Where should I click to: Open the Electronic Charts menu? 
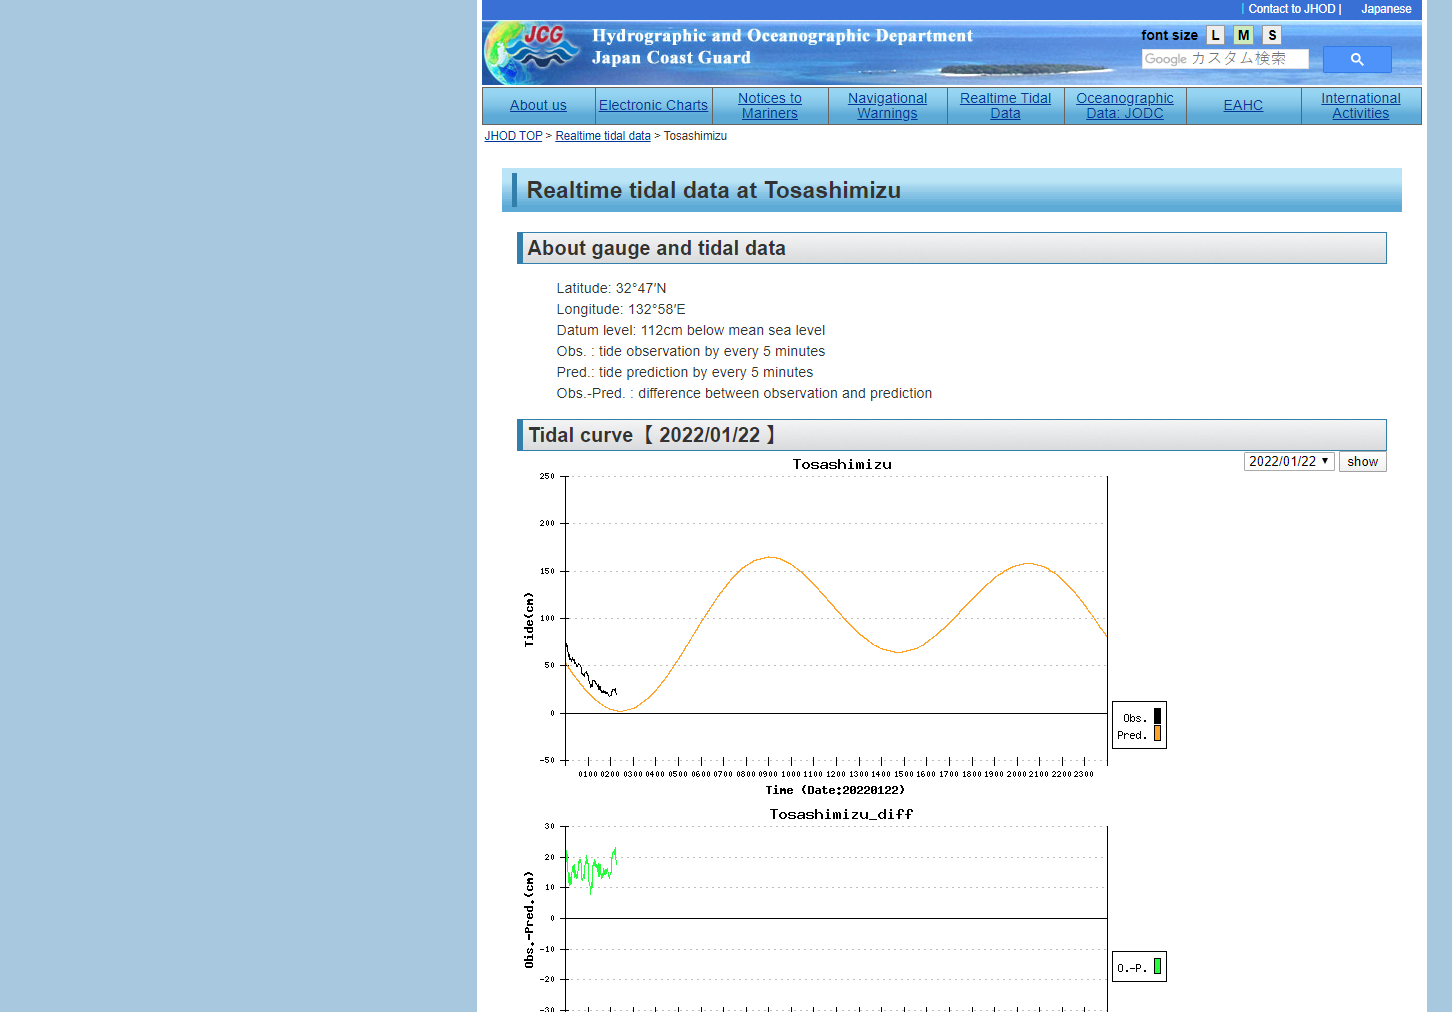tap(653, 105)
